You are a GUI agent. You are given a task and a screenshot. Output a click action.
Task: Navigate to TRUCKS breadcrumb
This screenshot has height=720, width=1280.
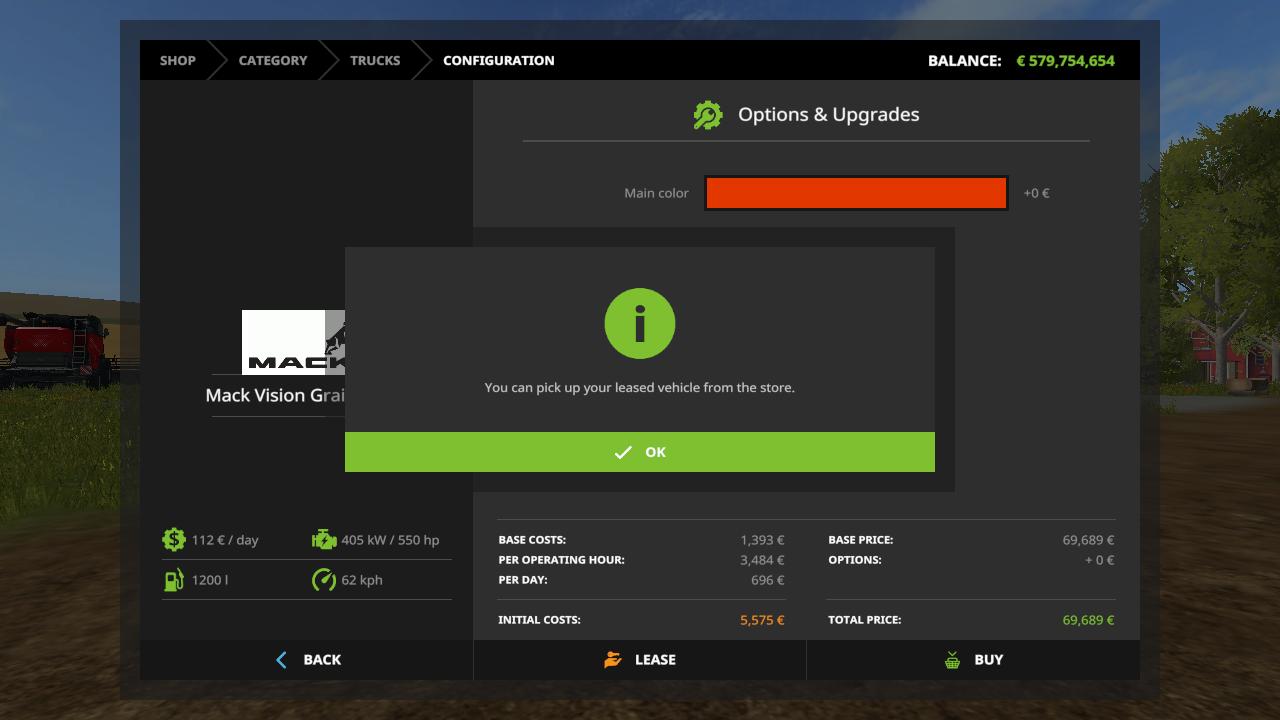tap(375, 60)
